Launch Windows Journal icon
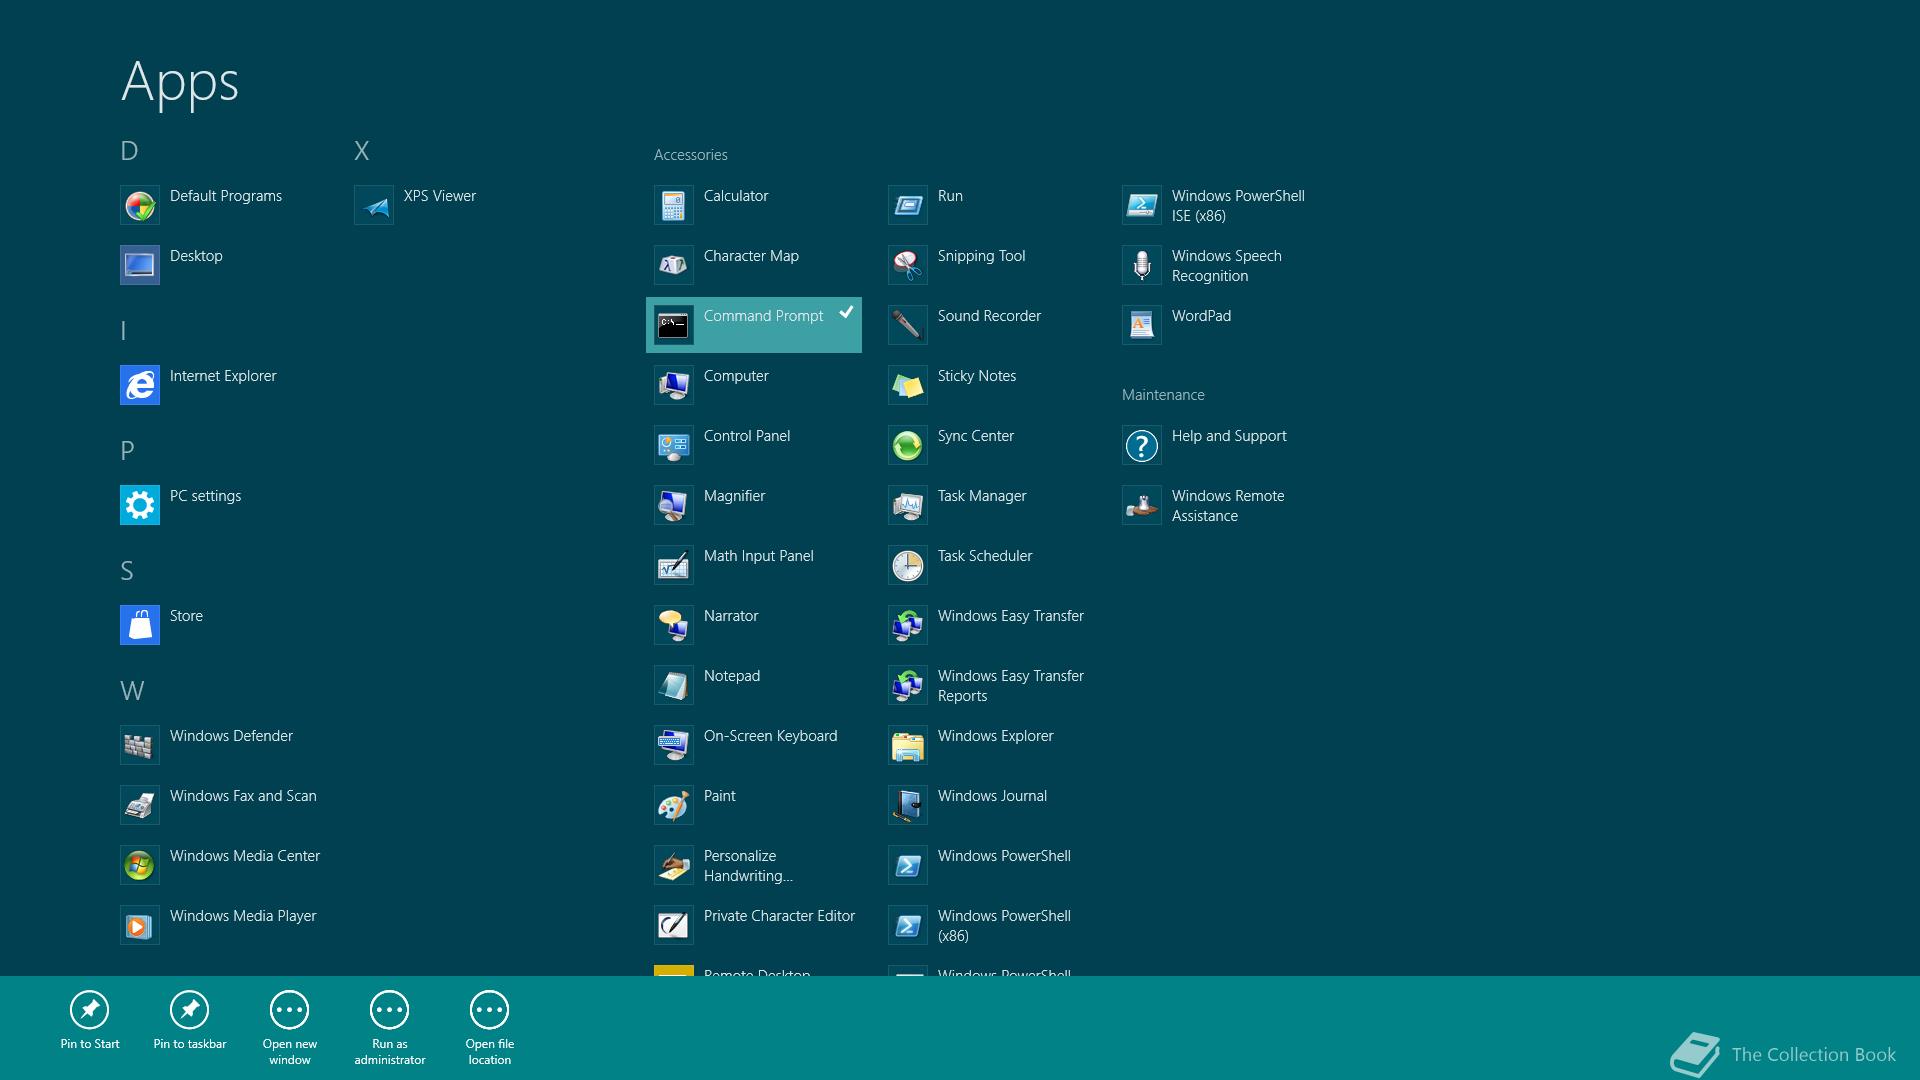Viewport: 1920px width, 1080px height. coord(907,805)
